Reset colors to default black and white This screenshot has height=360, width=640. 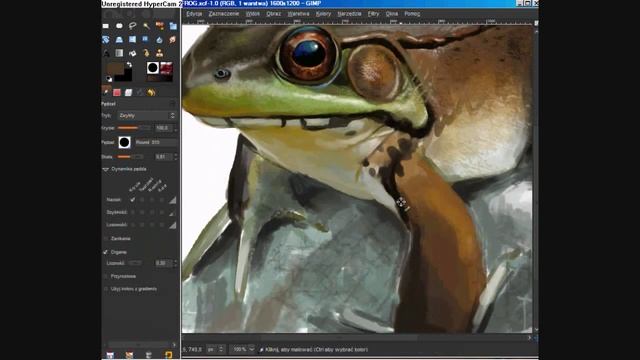109,79
